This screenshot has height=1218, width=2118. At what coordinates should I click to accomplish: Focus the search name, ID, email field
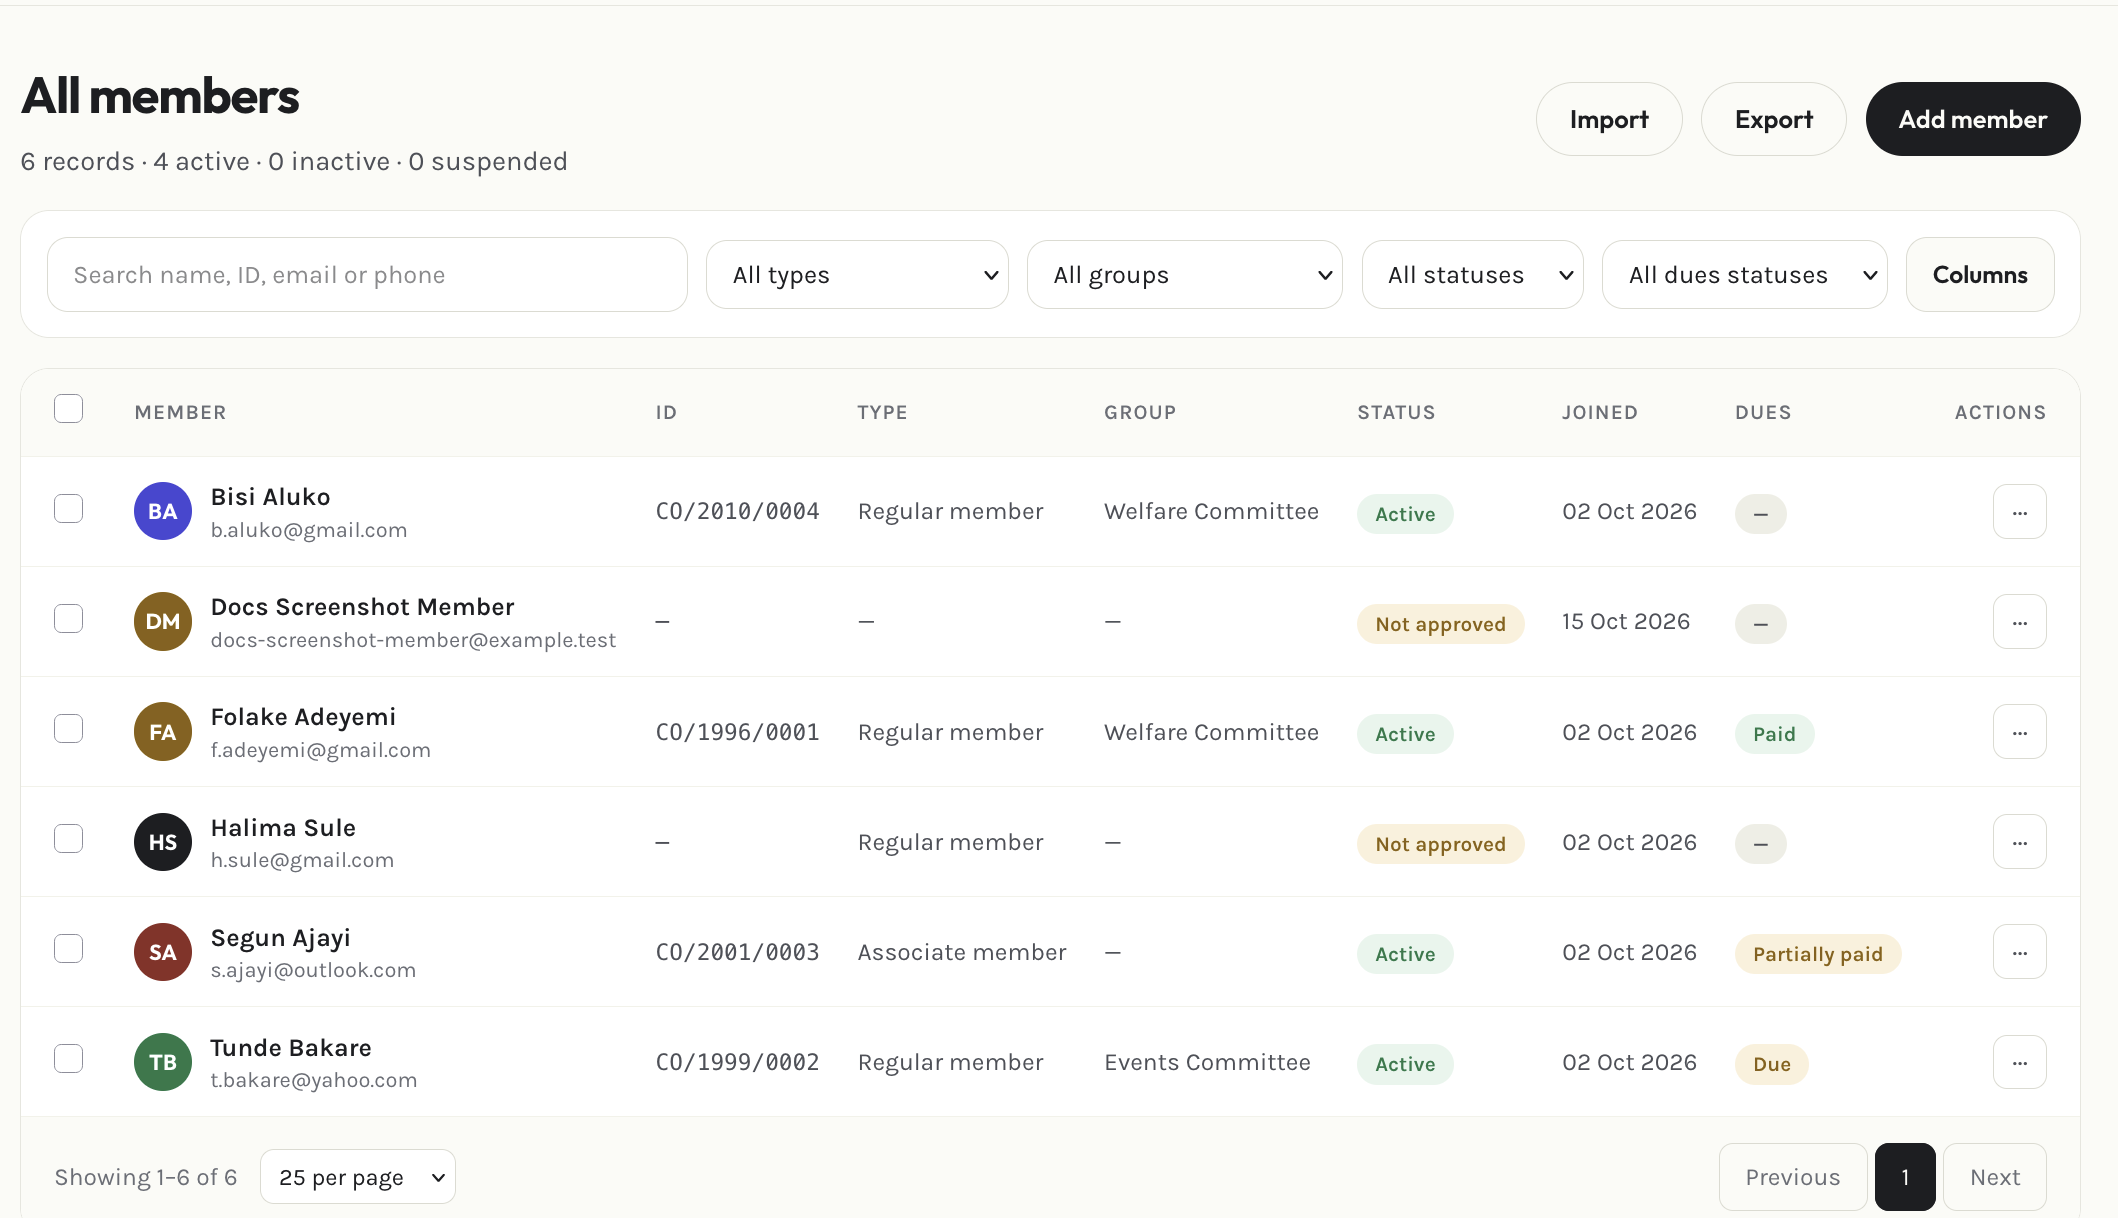(x=367, y=275)
